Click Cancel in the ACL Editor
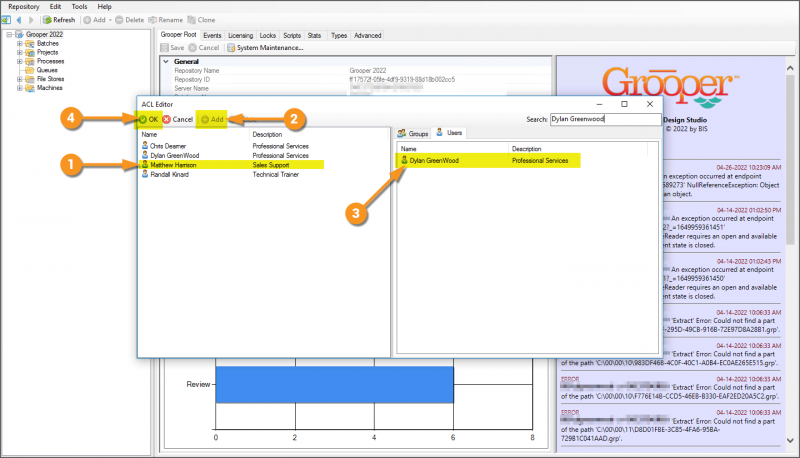800x458 pixels. coord(178,119)
